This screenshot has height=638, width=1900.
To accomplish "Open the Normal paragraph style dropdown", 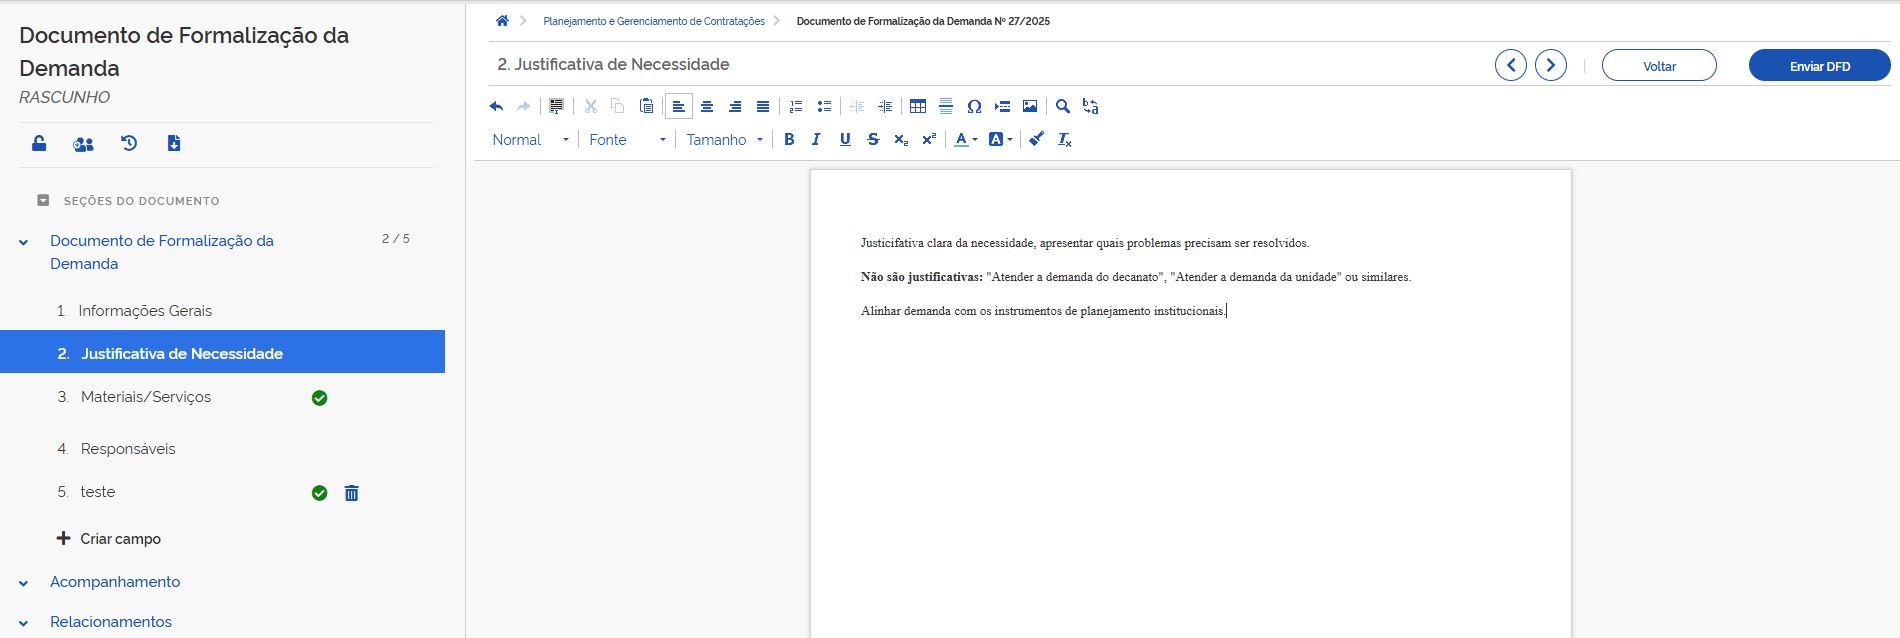I will [530, 140].
